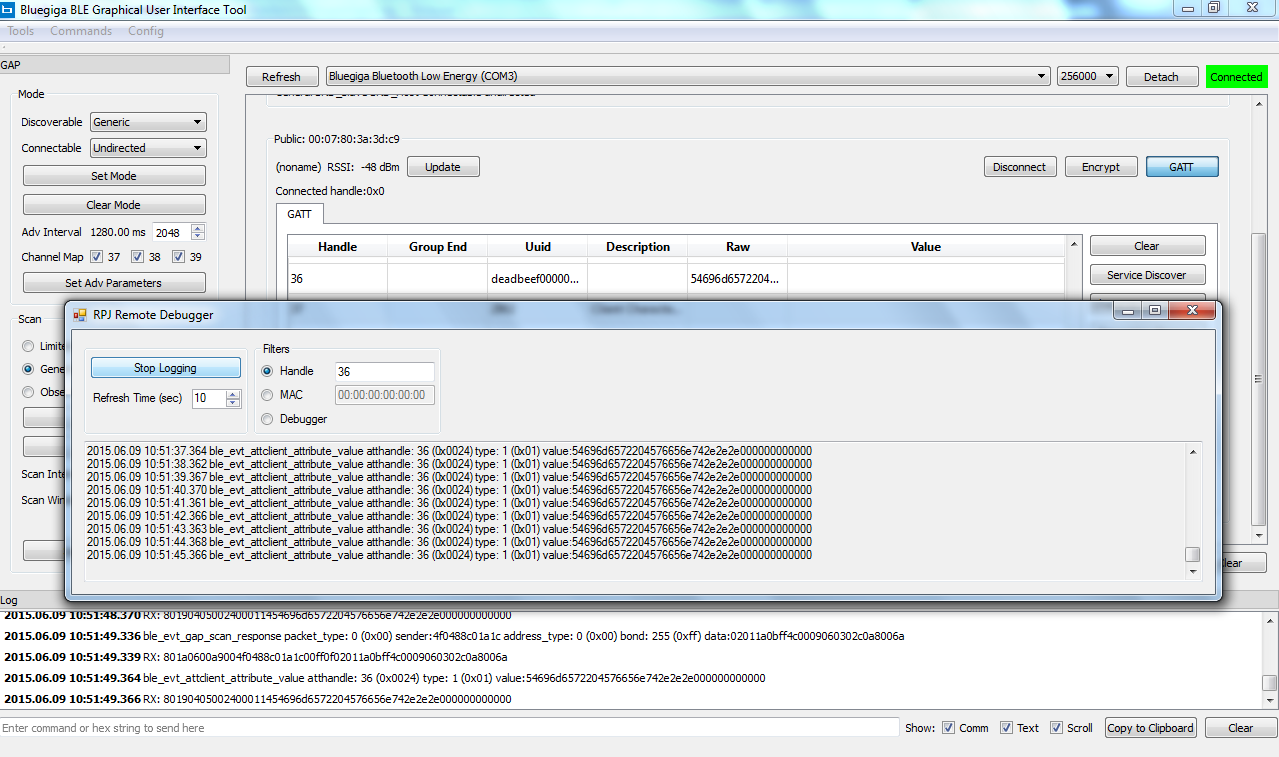The image size is (1279, 757).
Task: Select handle 36 row in GATT table
Action: coord(677,279)
